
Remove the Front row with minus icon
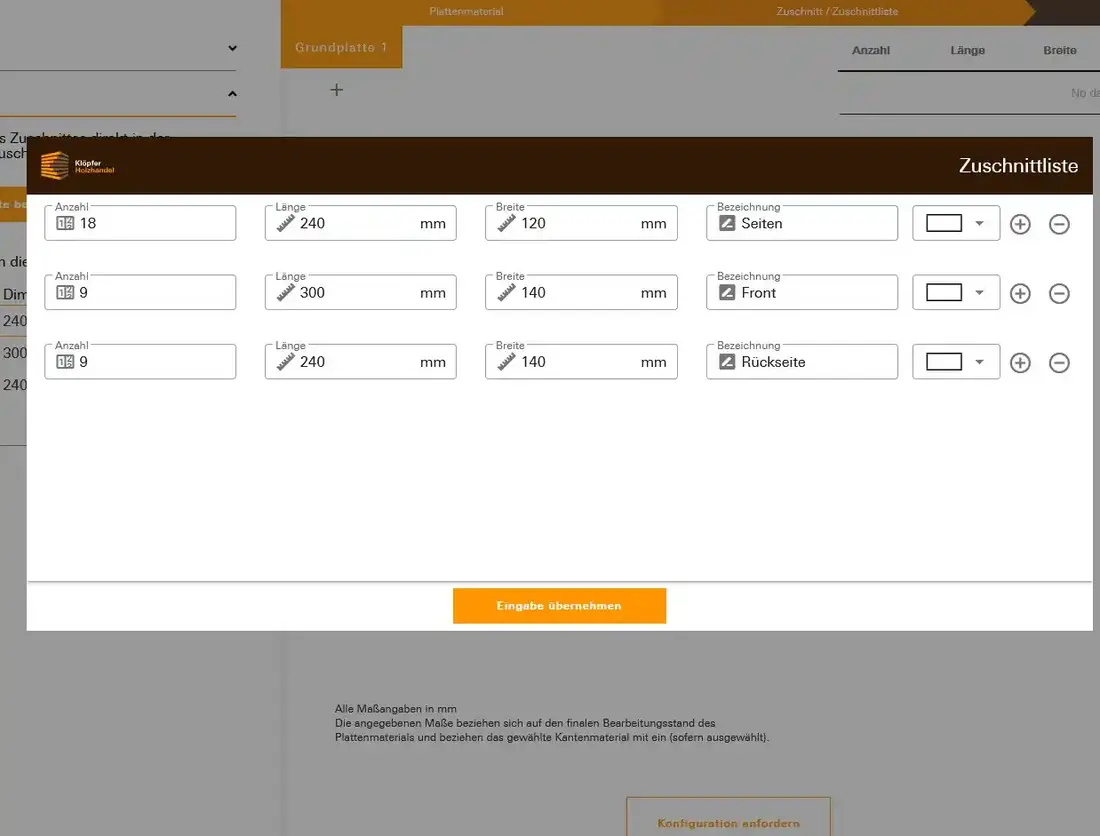point(1059,293)
